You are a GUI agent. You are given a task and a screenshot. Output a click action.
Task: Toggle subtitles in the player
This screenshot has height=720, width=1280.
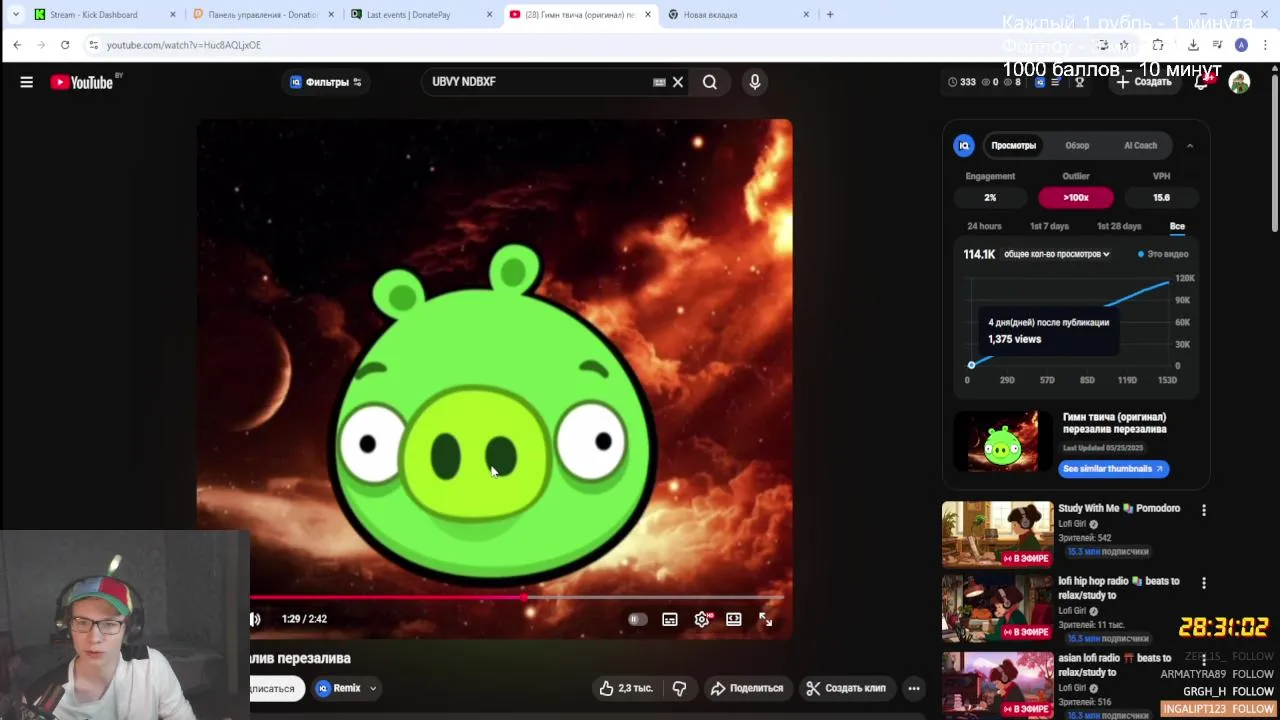point(670,619)
